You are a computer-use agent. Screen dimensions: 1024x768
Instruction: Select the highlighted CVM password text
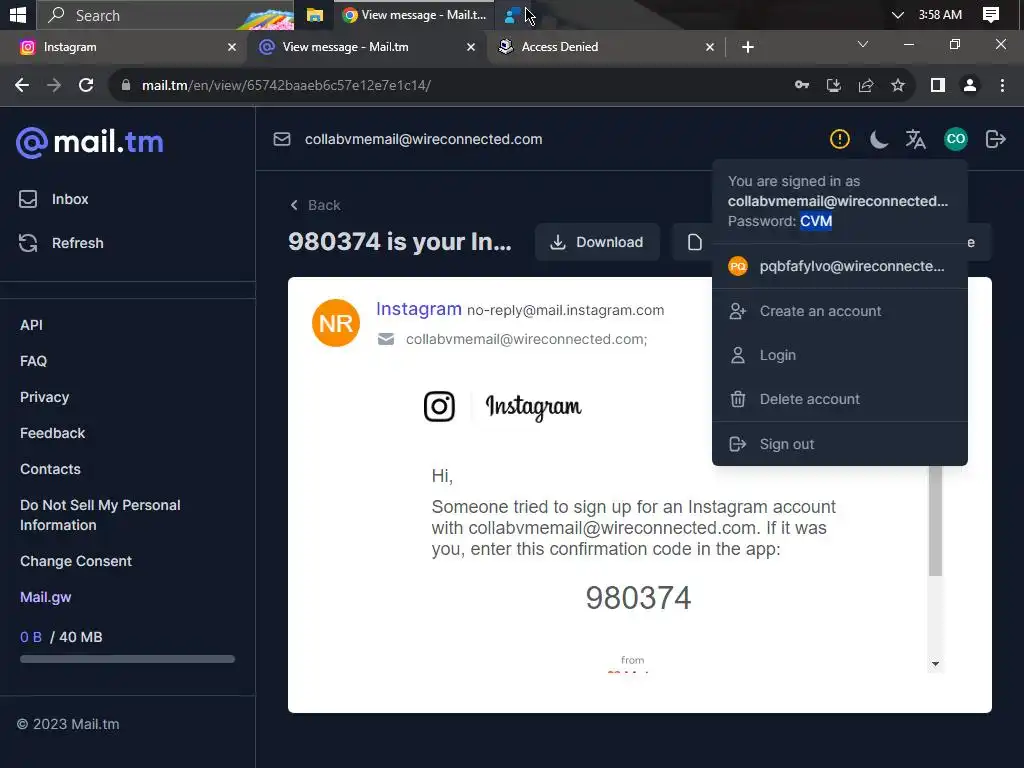point(816,221)
